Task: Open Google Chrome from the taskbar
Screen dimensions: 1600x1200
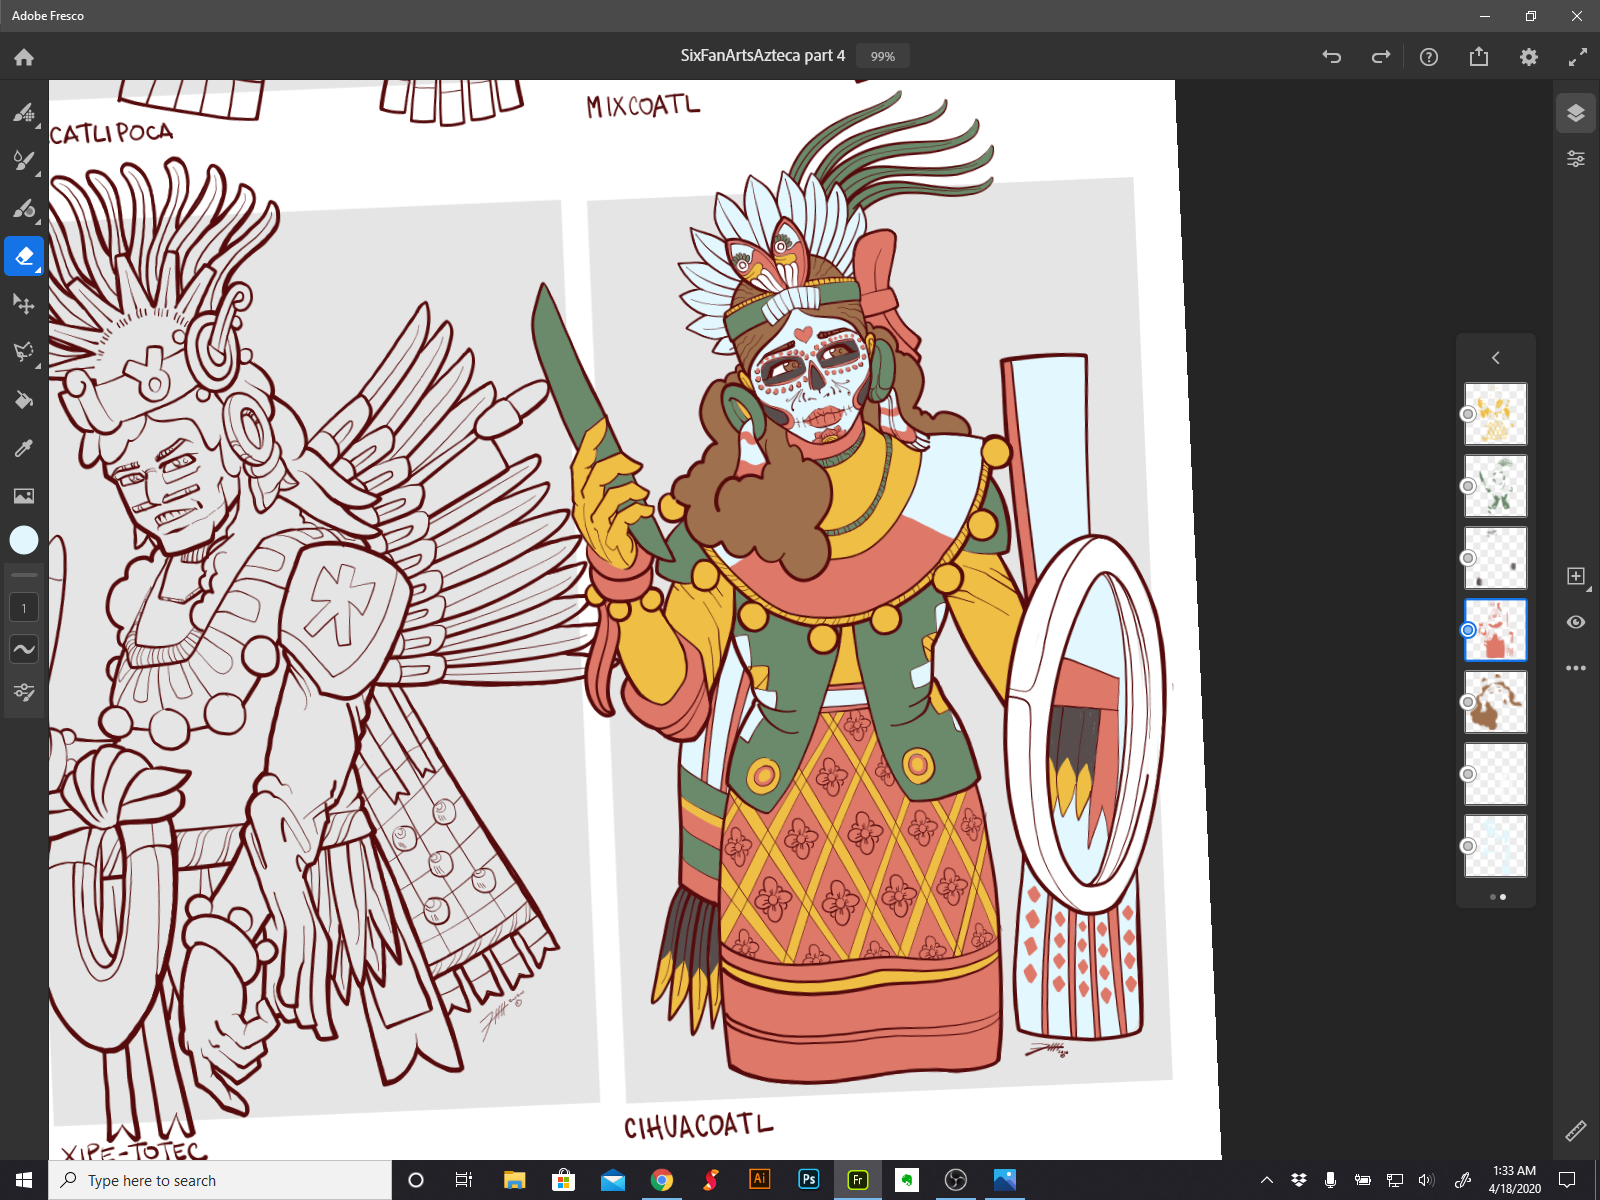Action: (661, 1180)
